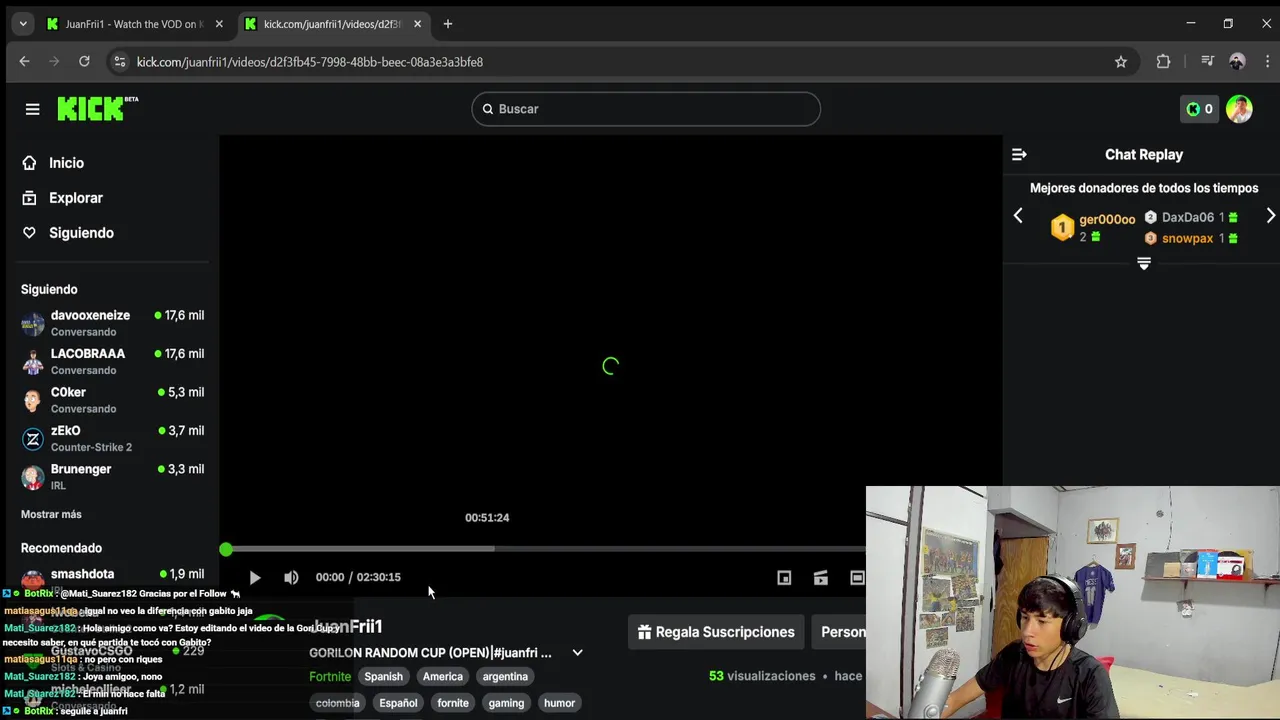The width and height of the screenshot is (1280, 720).
Task: Expand list with Mostrar más
Action: (x=51, y=514)
